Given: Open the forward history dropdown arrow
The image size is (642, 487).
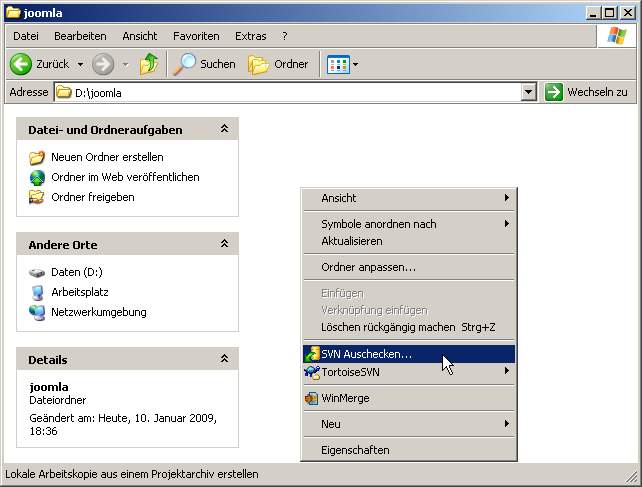Looking at the screenshot, I should [x=125, y=64].
